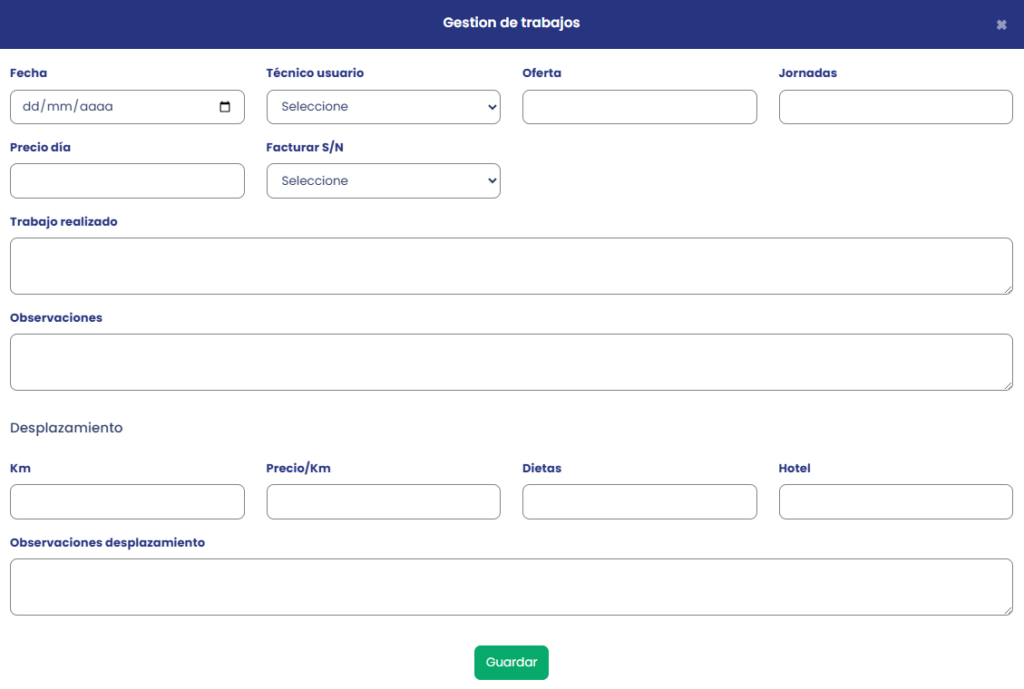
Task: Click into the Dietas field
Action: pos(639,502)
